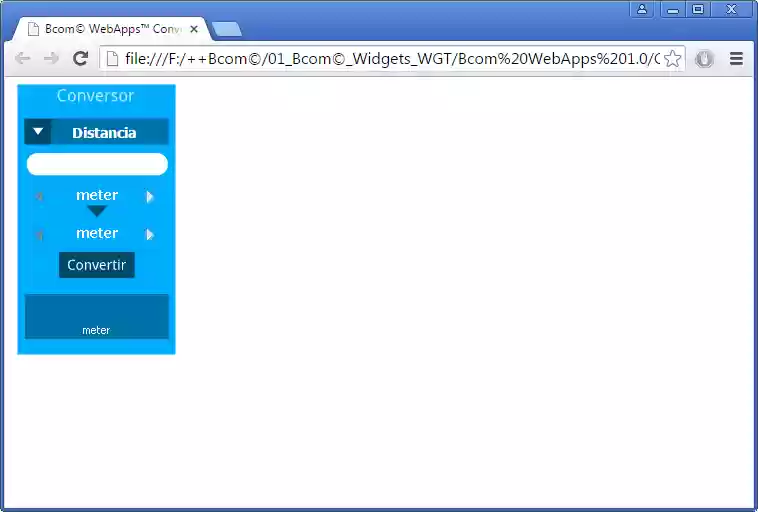Close the browser window
The width and height of the screenshot is (758, 512).
point(731,9)
